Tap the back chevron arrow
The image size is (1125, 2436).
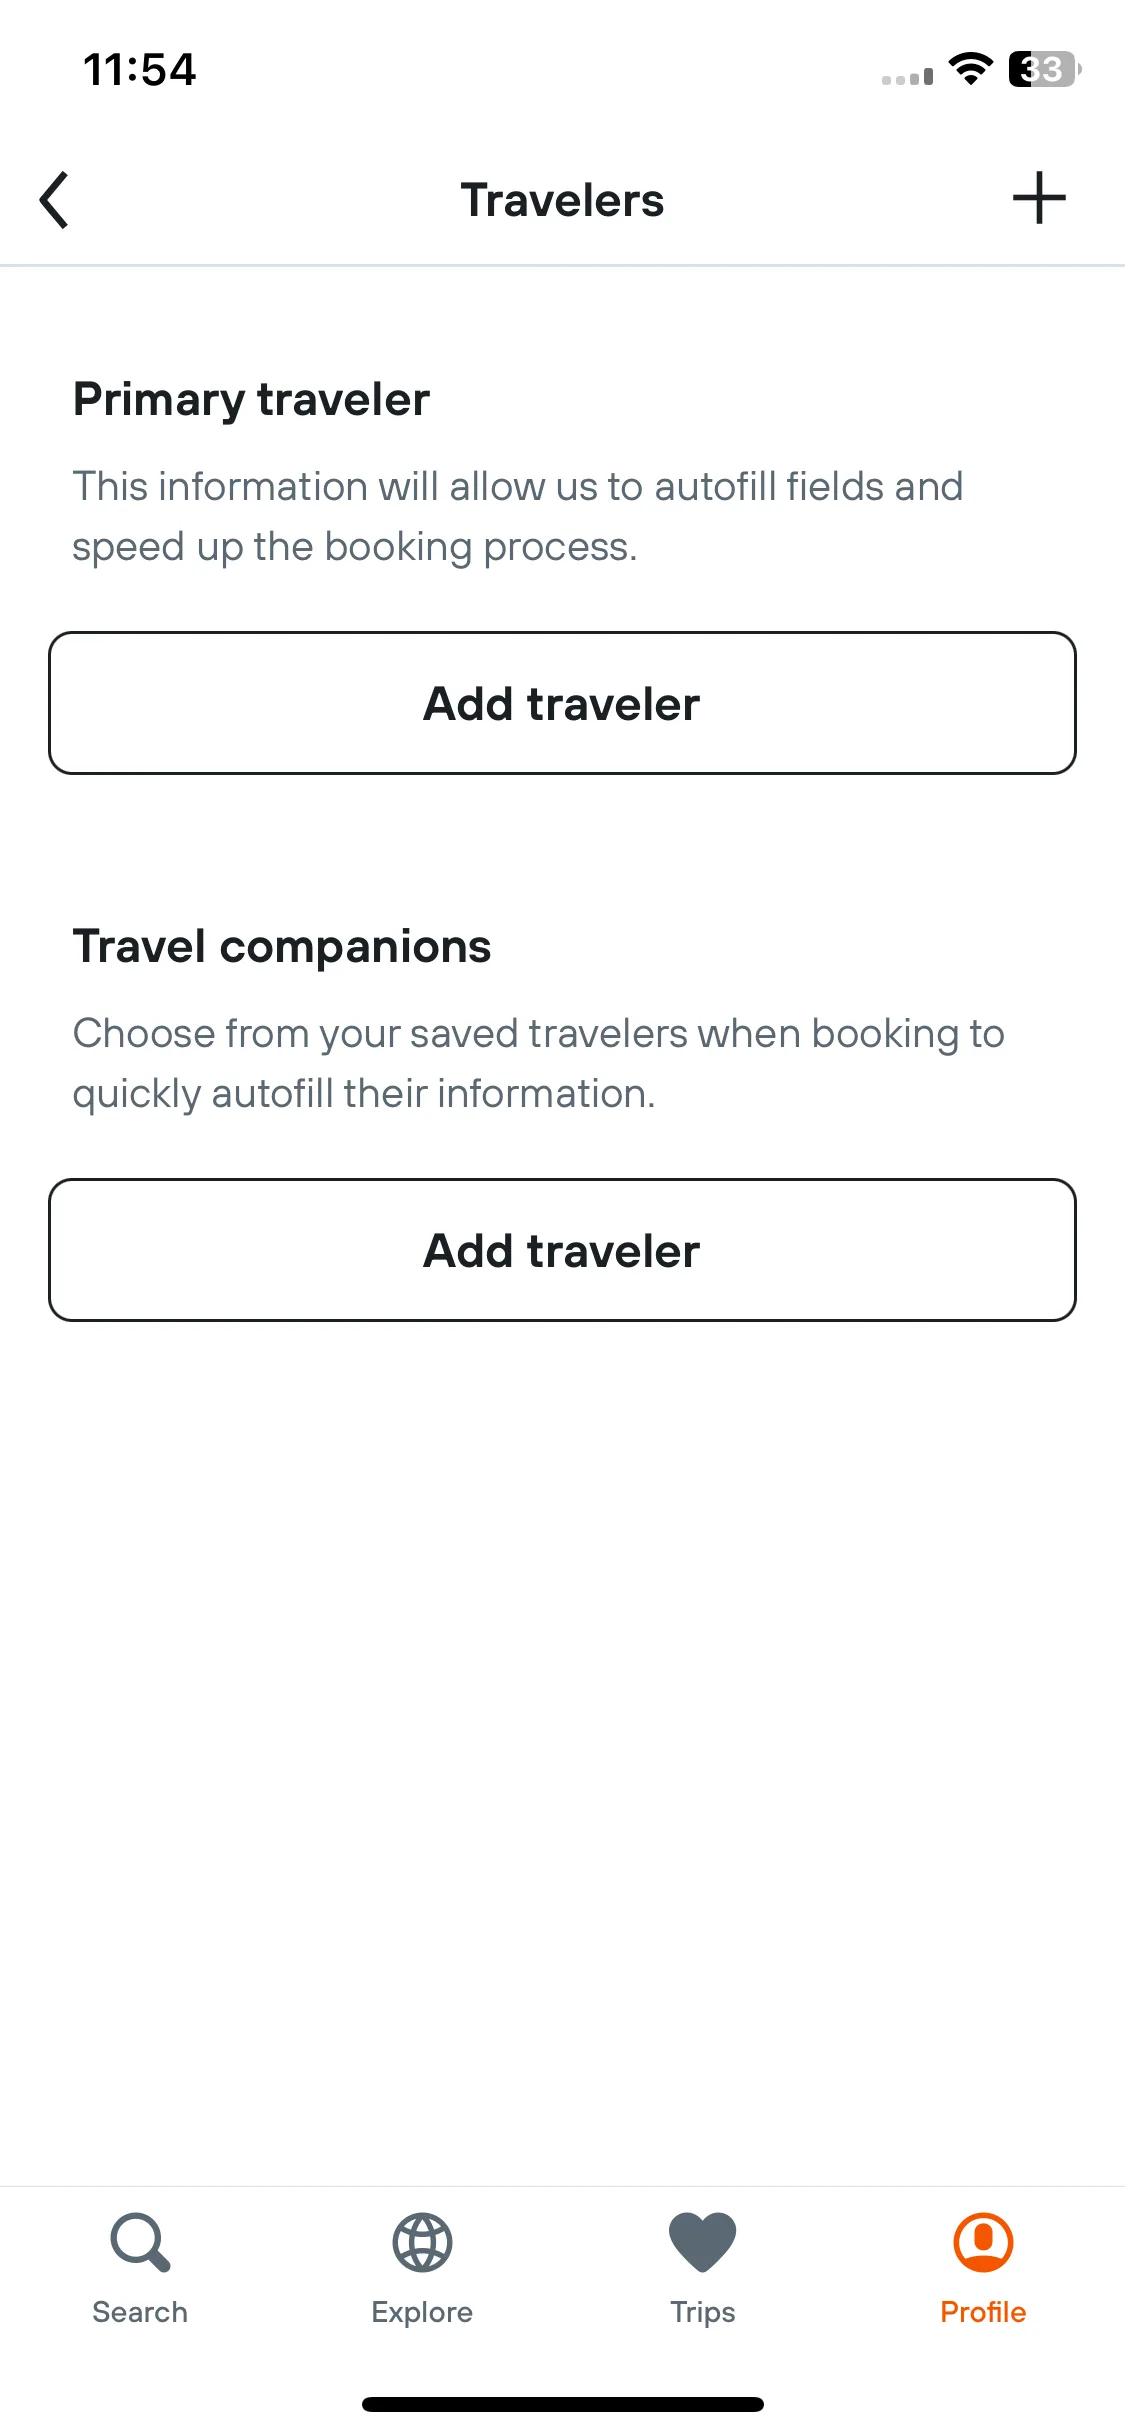coord(54,200)
